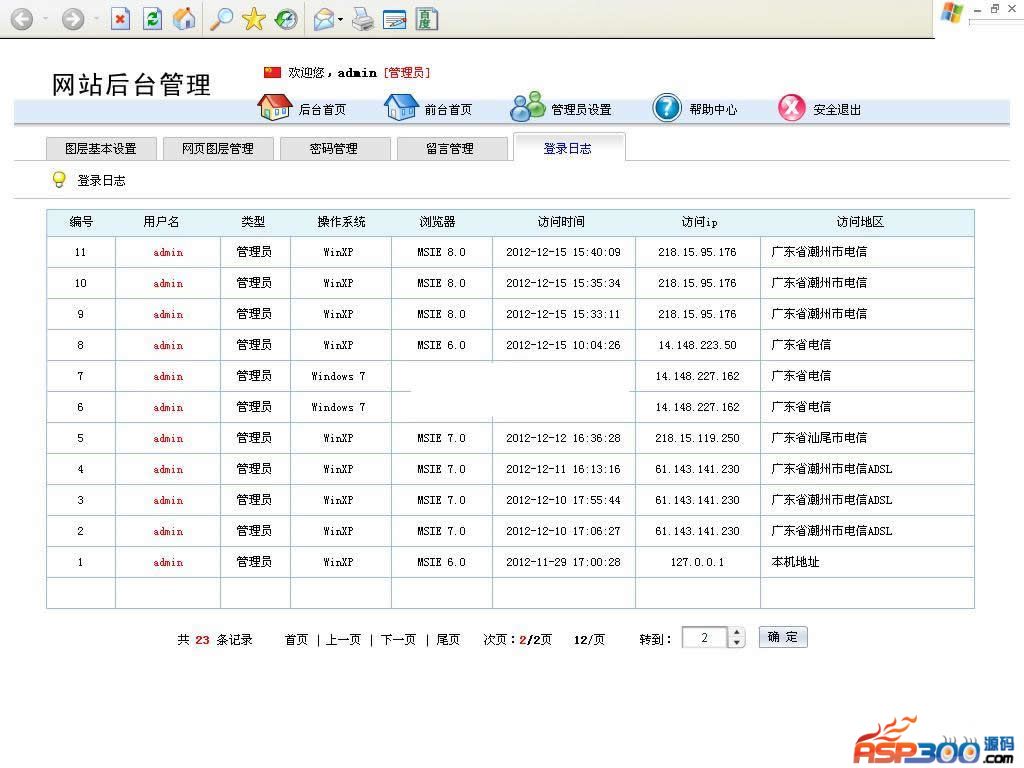Open Search with magnifier icon

tap(221, 19)
